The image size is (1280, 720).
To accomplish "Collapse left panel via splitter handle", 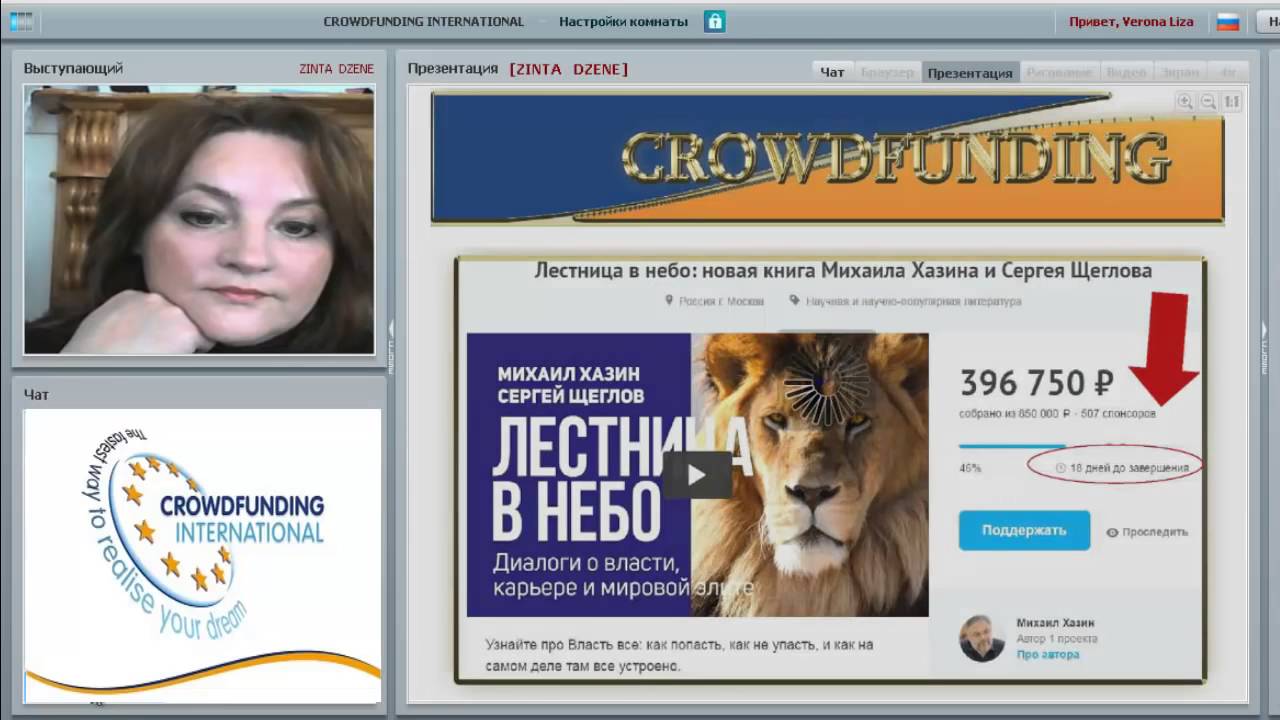I will coord(391,346).
